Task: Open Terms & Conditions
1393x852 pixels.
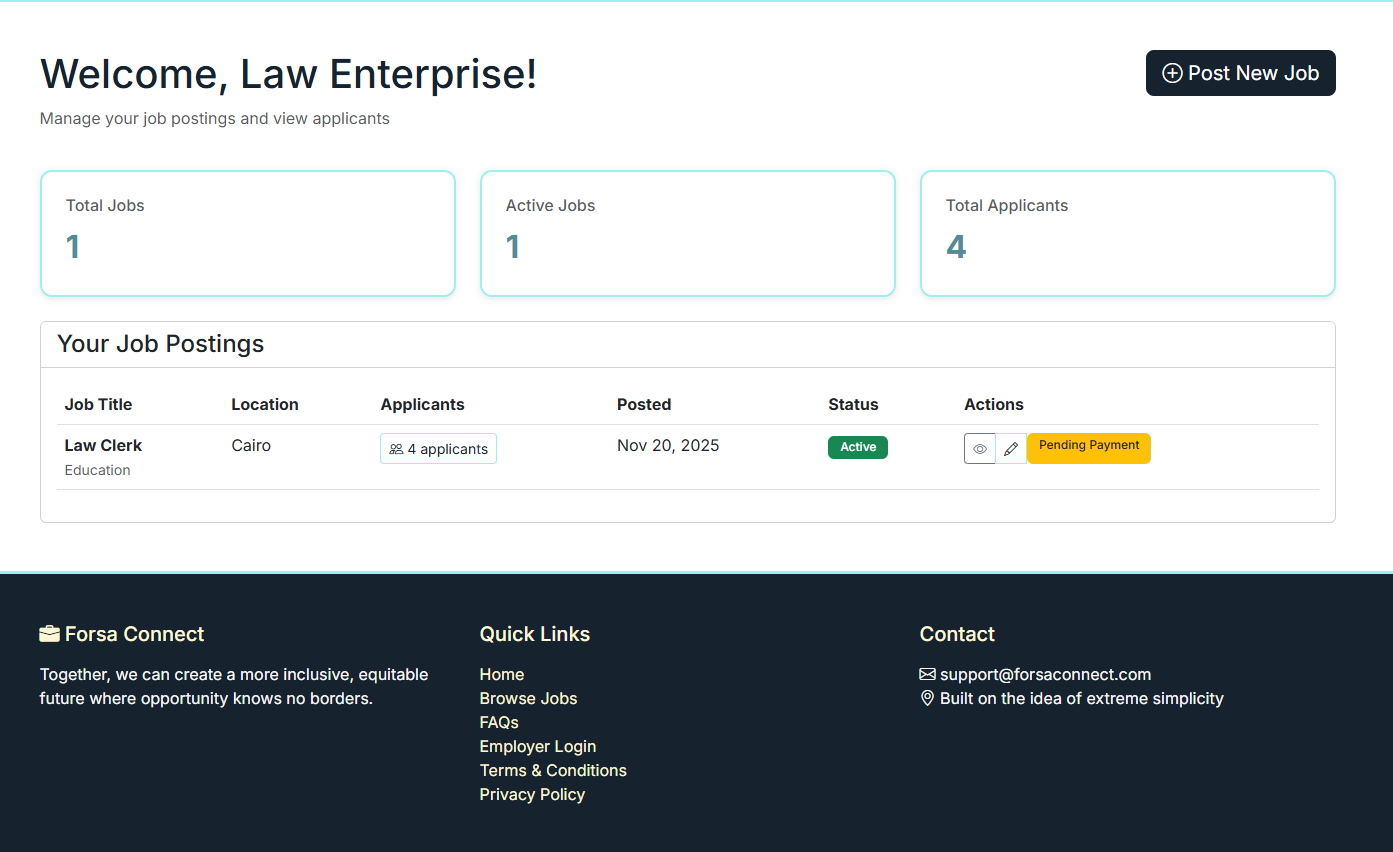Action: 553,770
